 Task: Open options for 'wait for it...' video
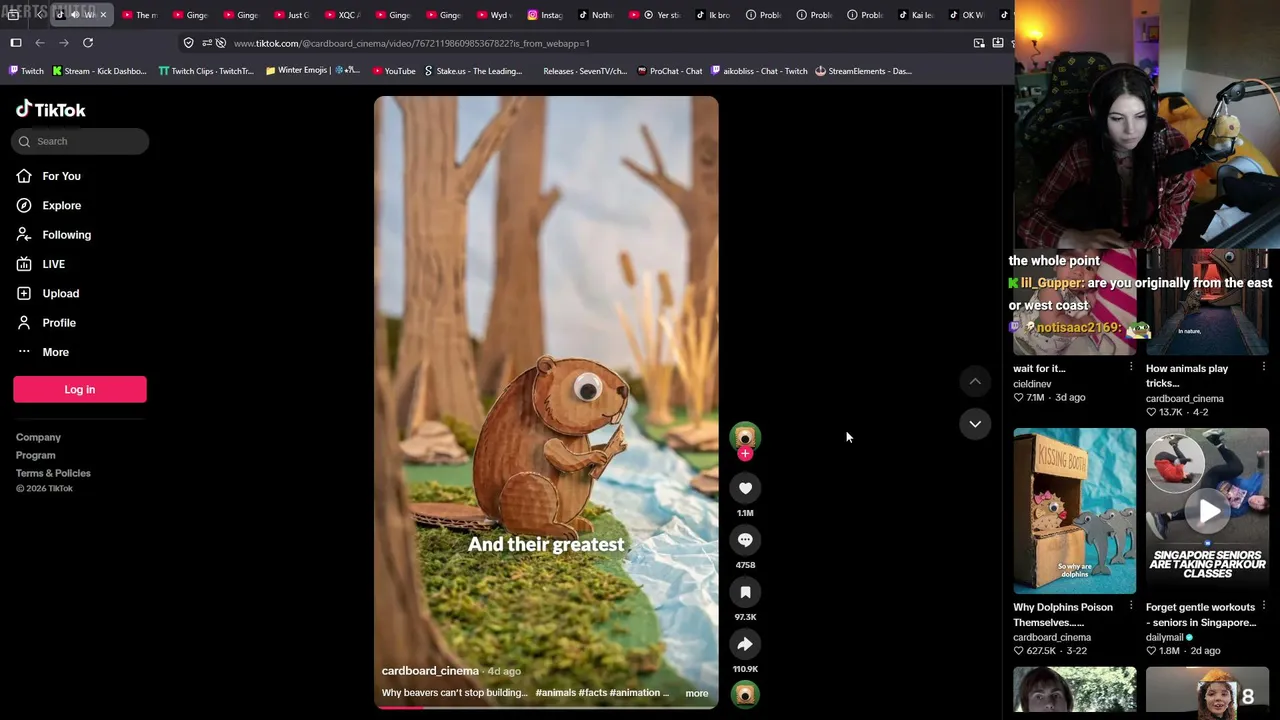click(1131, 367)
